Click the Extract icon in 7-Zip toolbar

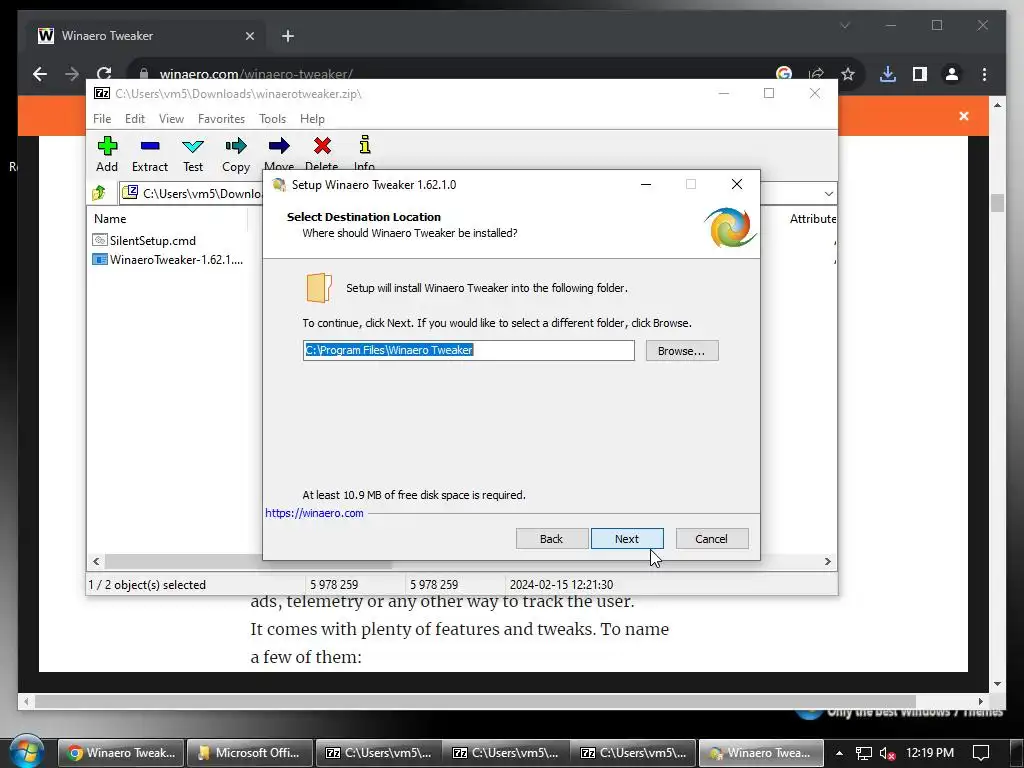[150, 146]
